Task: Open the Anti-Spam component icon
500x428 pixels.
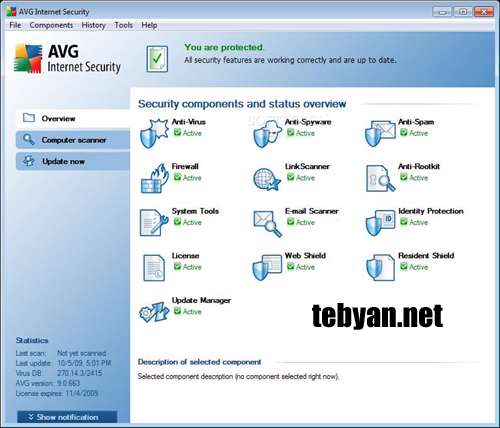Action: pos(380,133)
